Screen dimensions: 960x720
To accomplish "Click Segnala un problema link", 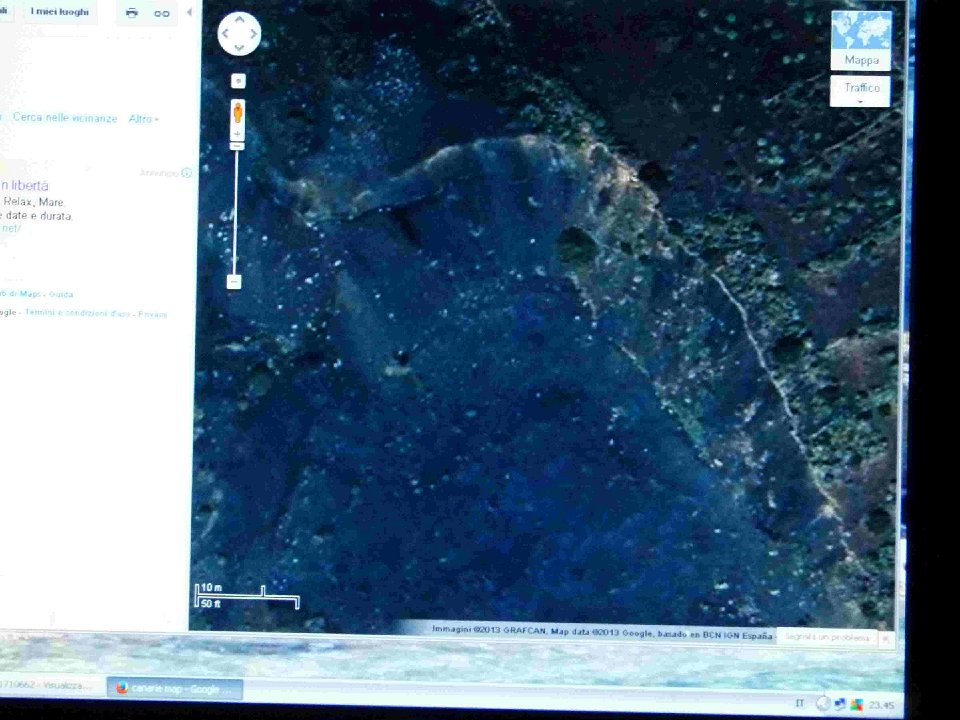I will [827, 637].
